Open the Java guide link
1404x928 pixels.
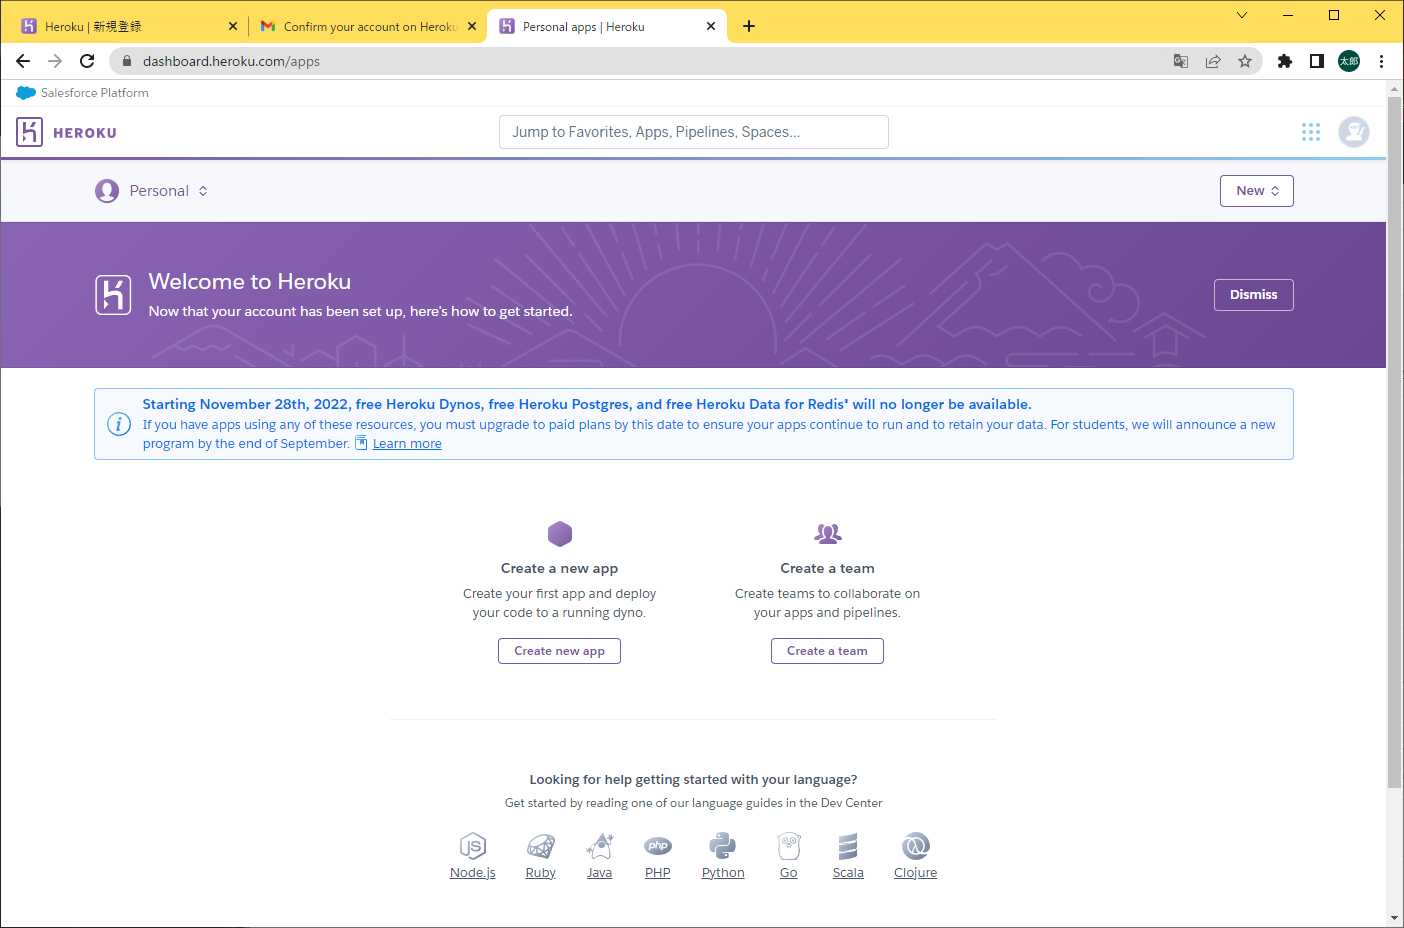click(x=600, y=873)
